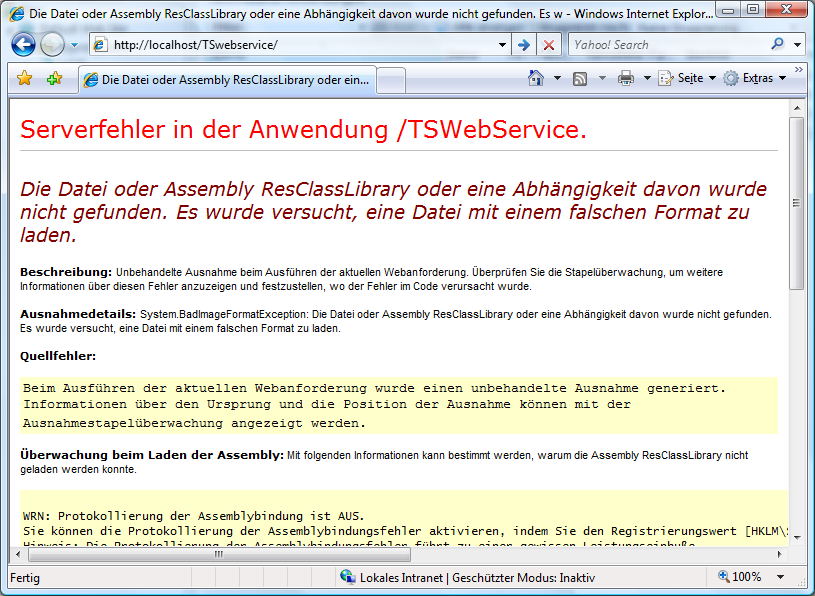Click the RSS feeds icon
Image resolution: width=815 pixels, height=596 pixels.
point(580,78)
